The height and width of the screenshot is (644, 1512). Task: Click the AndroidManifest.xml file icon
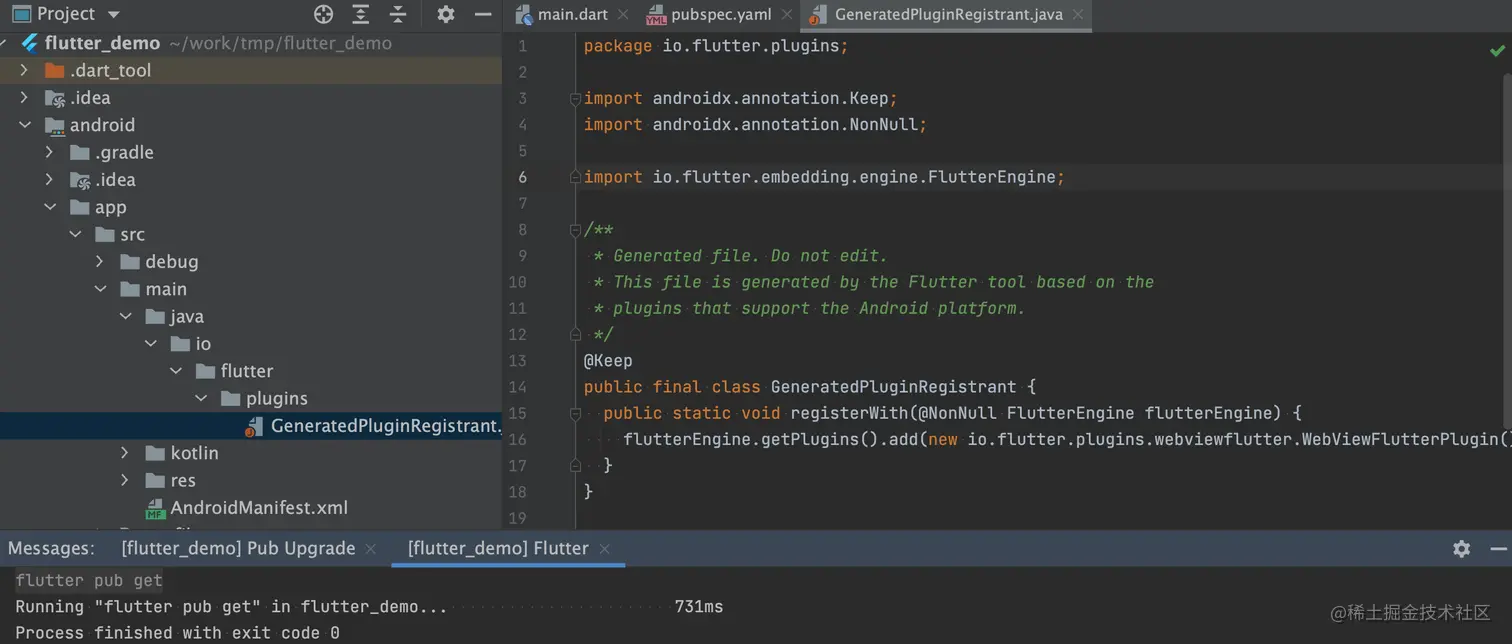[155, 509]
